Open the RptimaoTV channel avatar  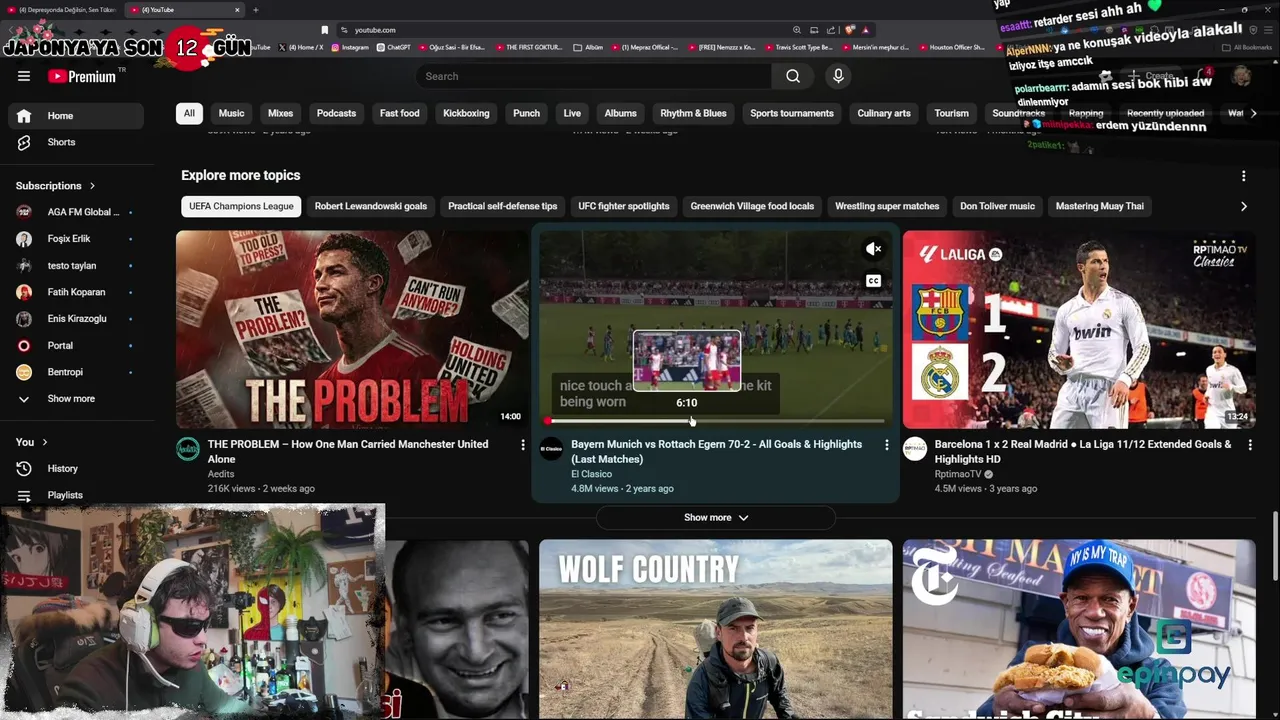[915, 449]
